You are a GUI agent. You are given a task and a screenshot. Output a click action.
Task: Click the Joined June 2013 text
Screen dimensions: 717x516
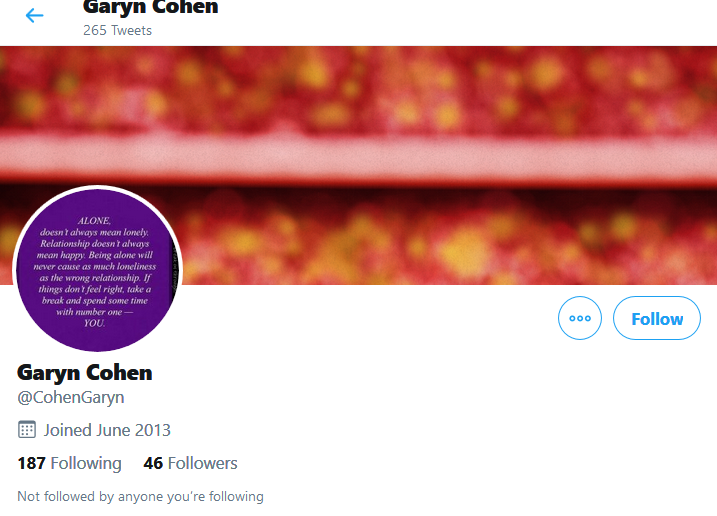pyautogui.click(x=107, y=430)
